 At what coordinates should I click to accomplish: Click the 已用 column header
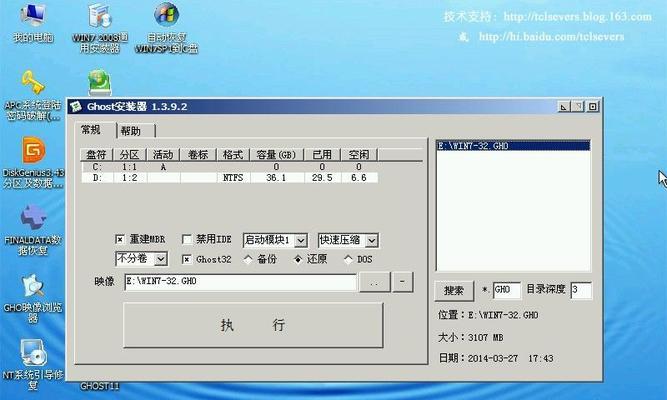tap(322, 154)
